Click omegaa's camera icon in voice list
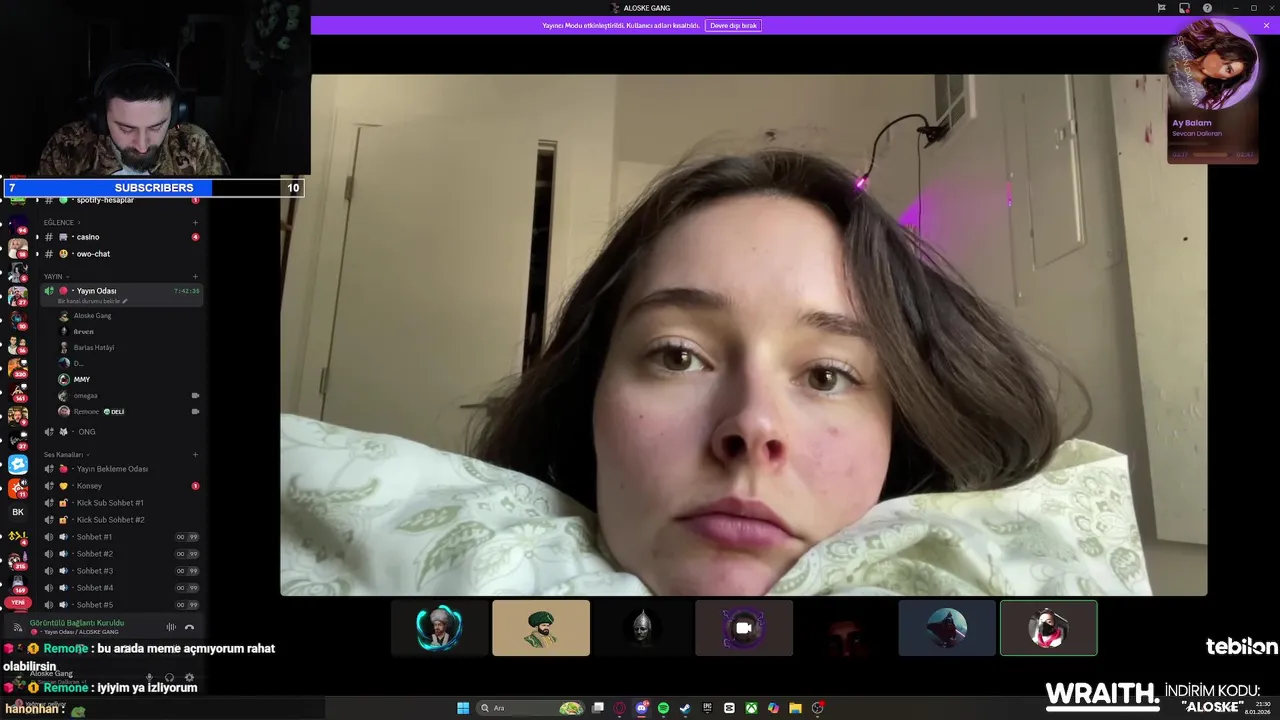 coord(195,396)
